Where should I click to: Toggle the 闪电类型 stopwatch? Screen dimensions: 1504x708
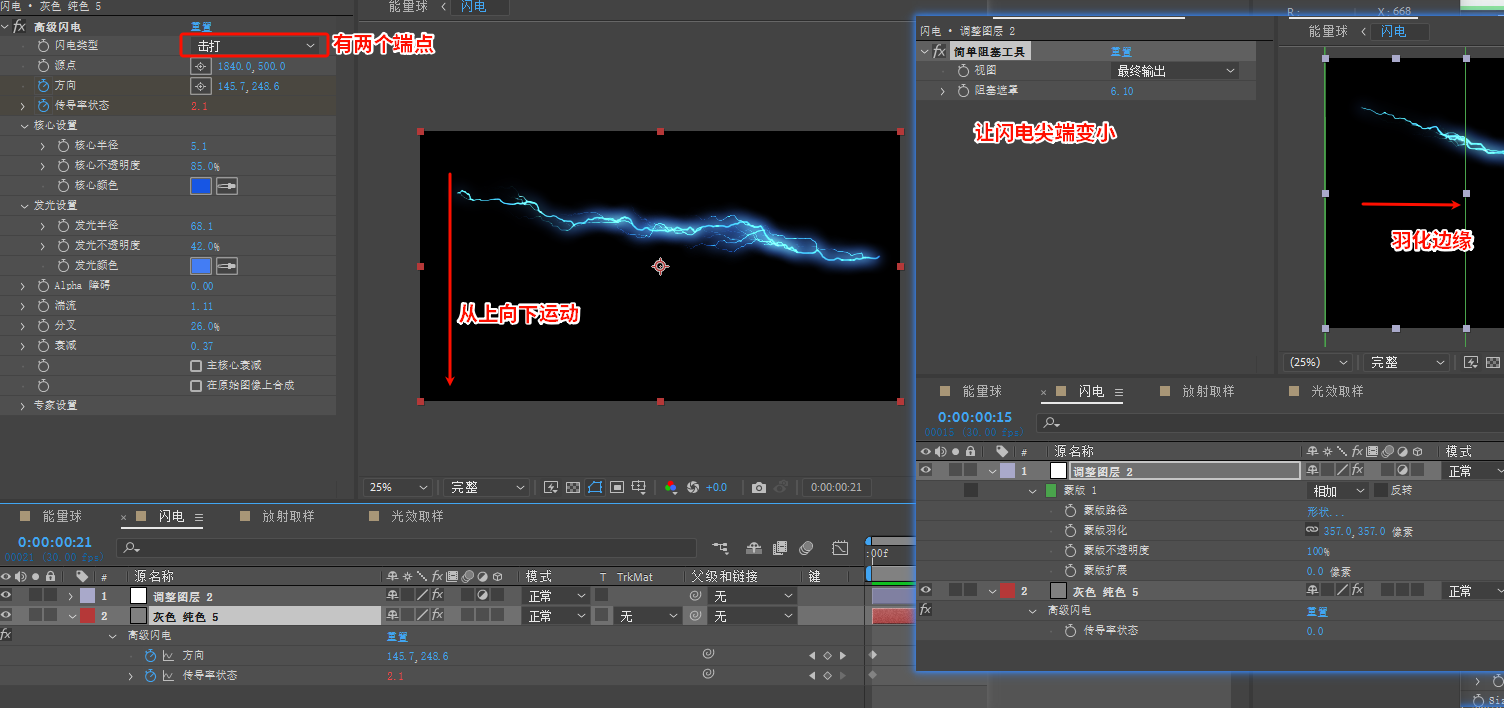pyautogui.click(x=43, y=45)
